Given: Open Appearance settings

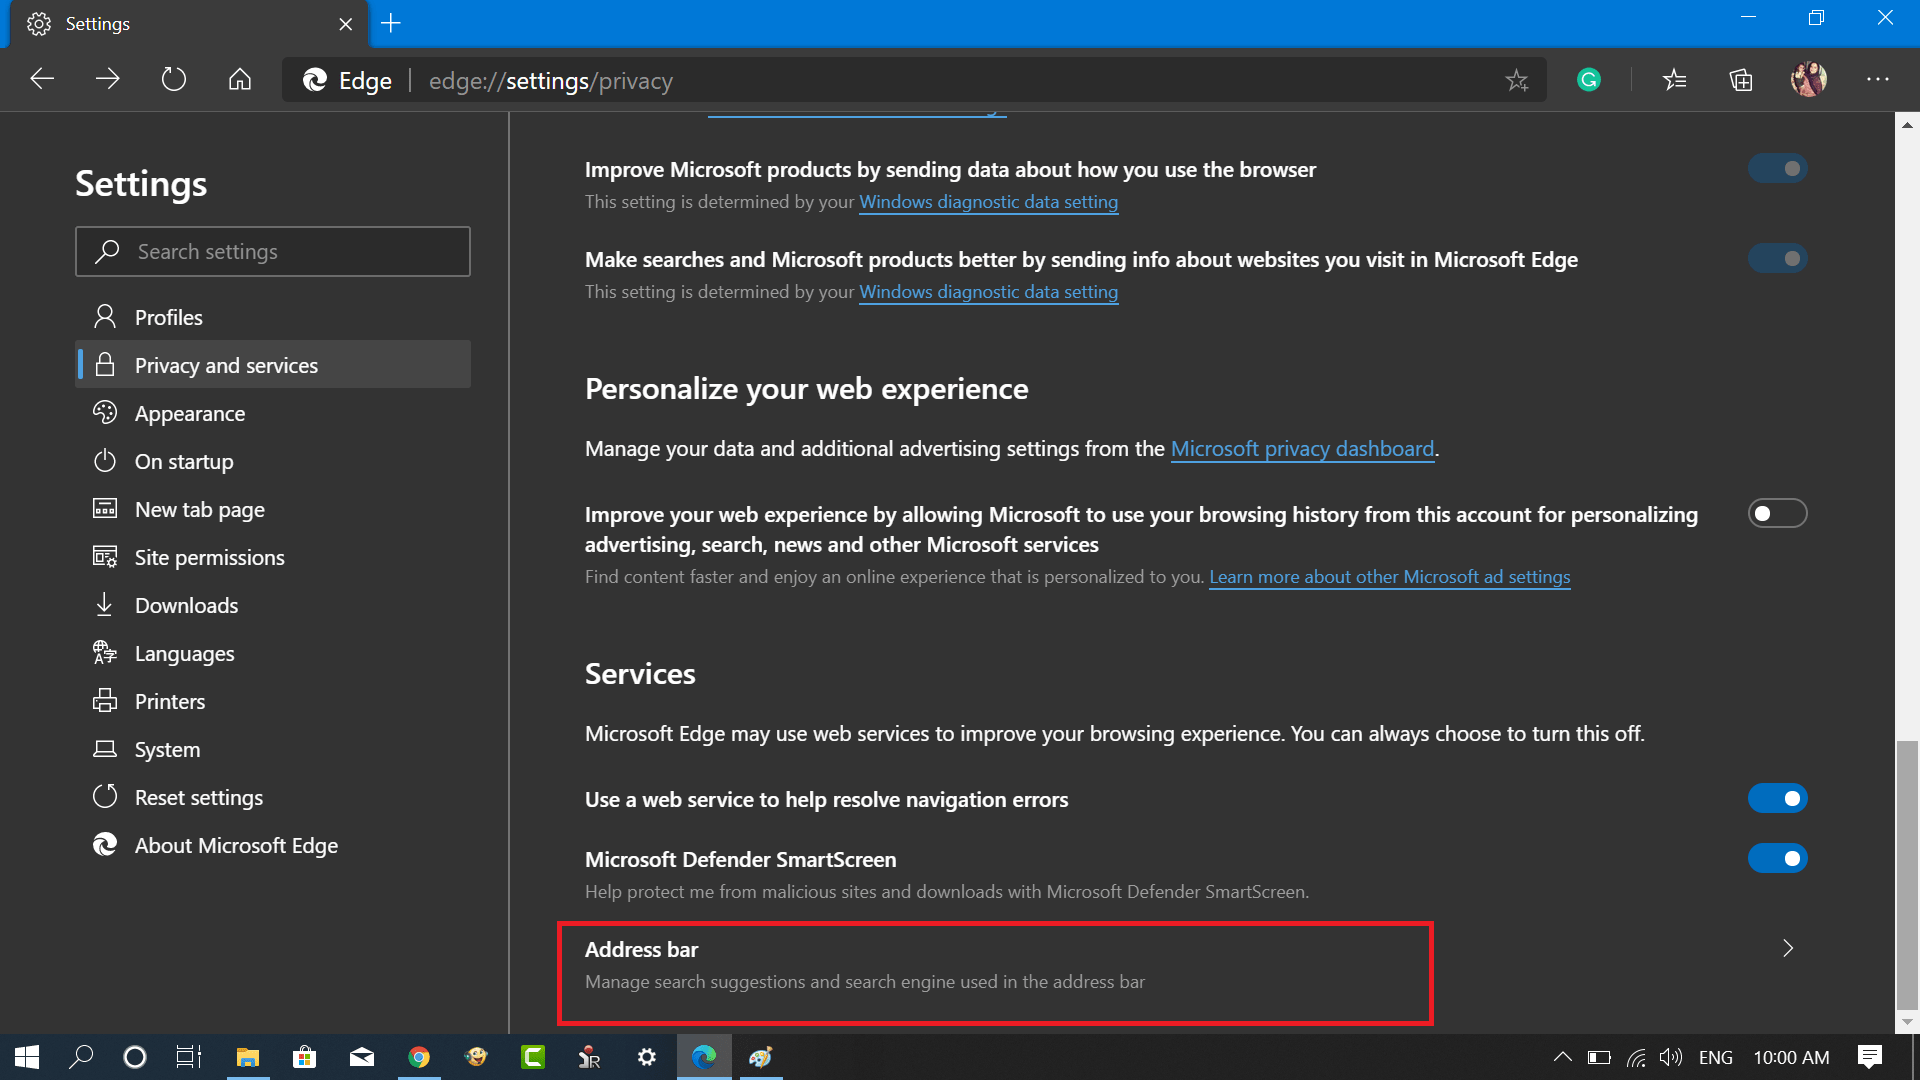Looking at the screenshot, I should (x=273, y=413).
